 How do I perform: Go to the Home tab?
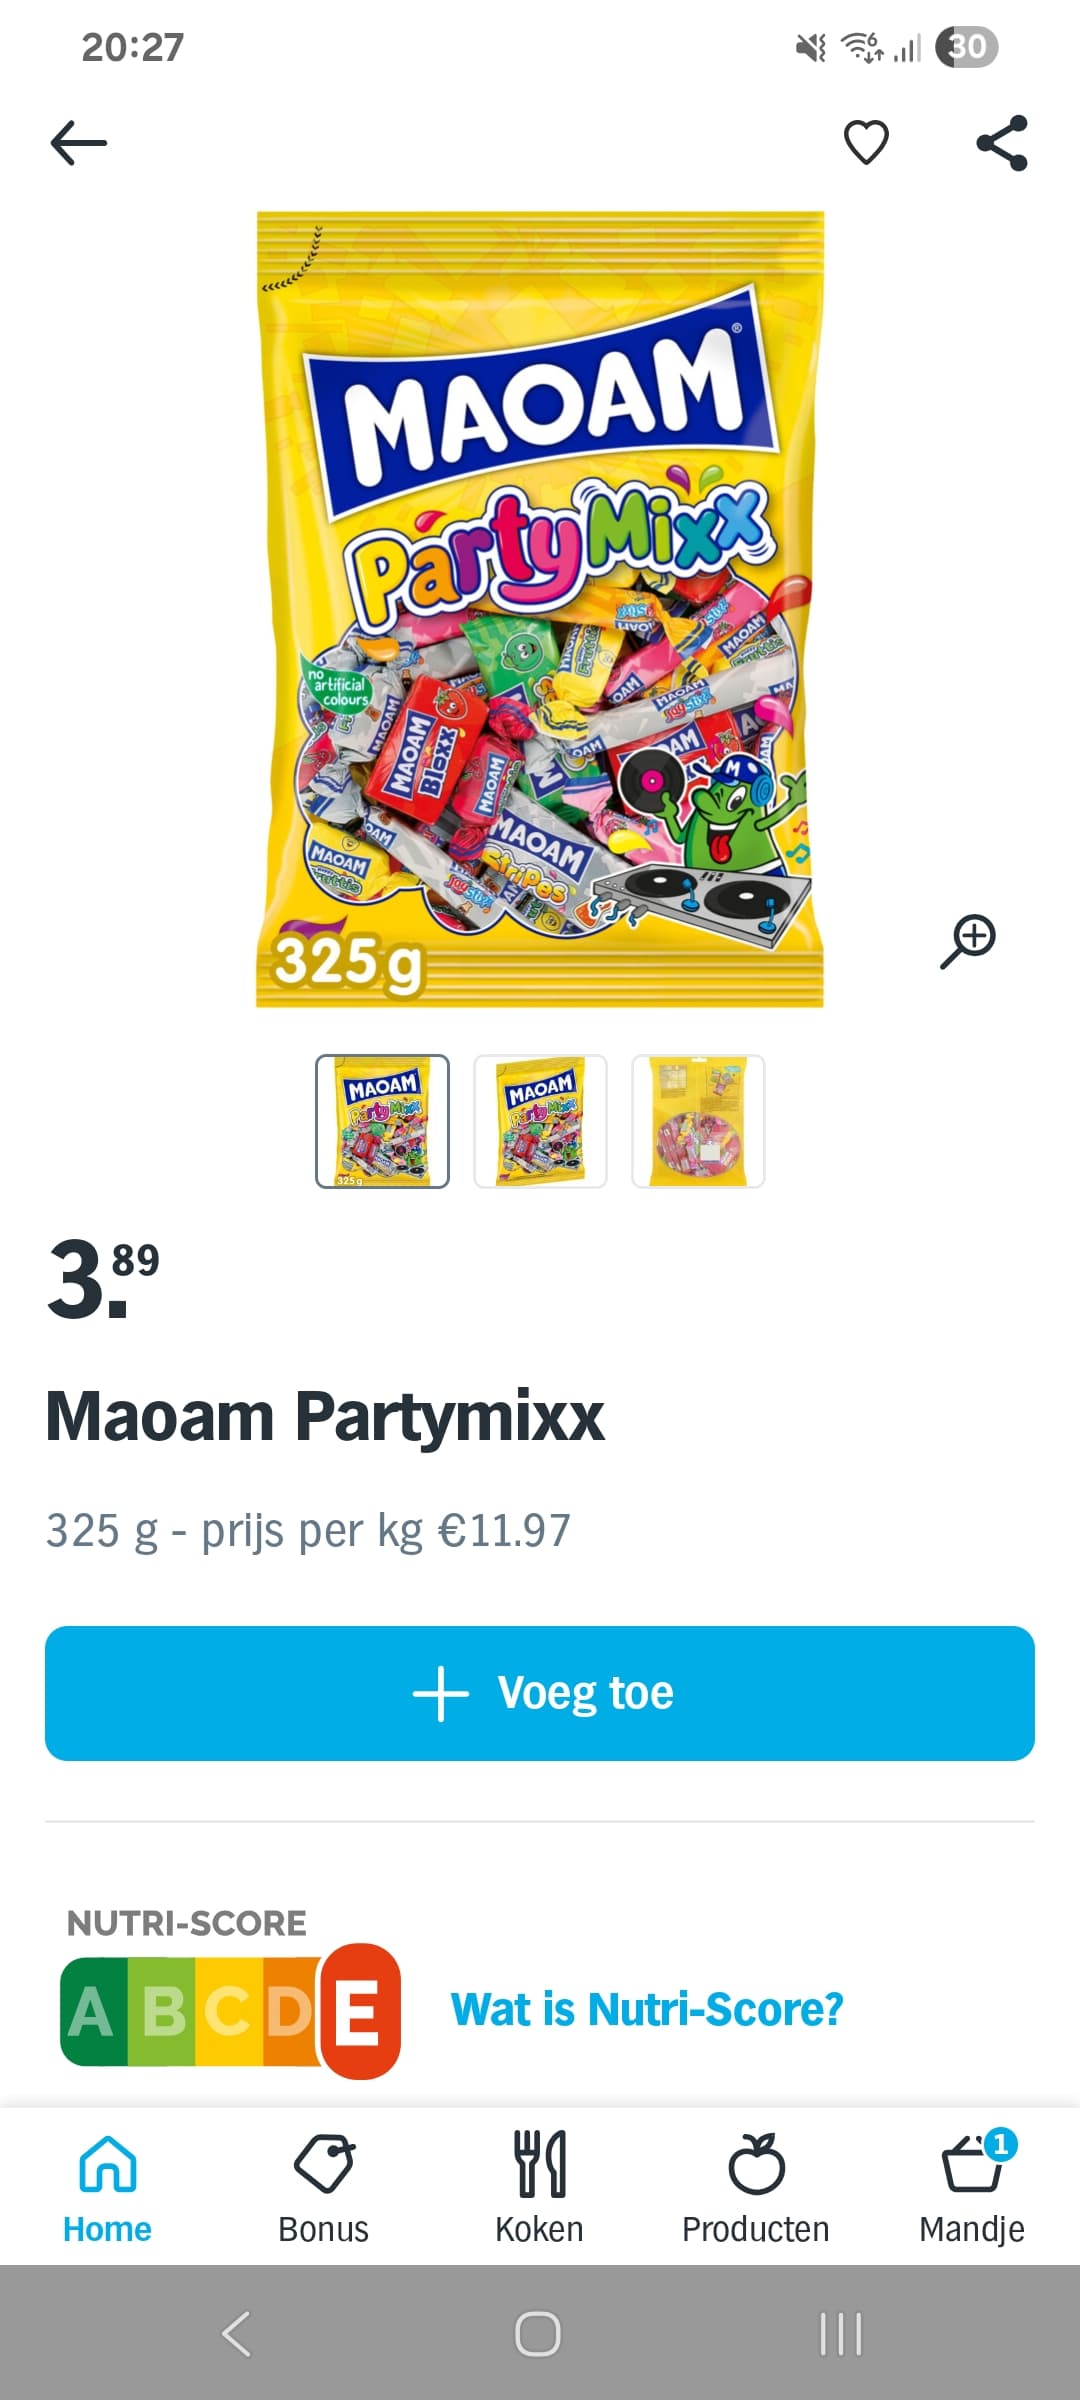(x=107, y=2189)
